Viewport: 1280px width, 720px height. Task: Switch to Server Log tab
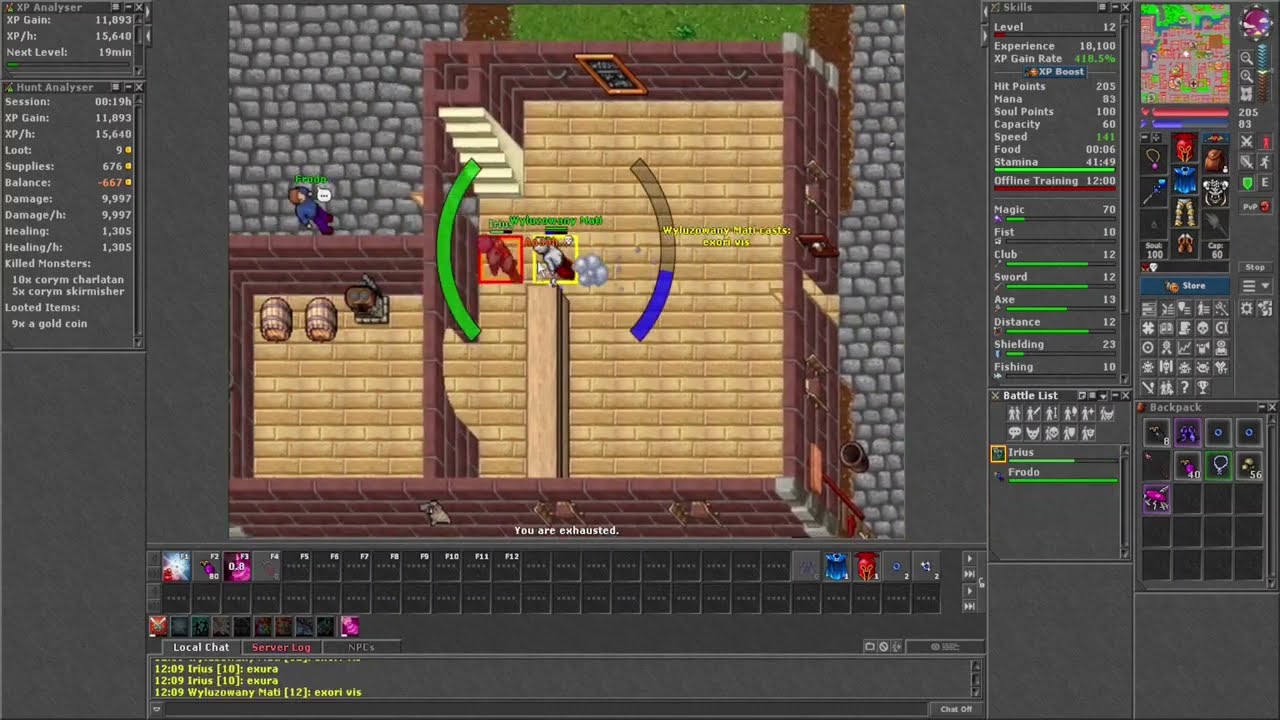281,647
